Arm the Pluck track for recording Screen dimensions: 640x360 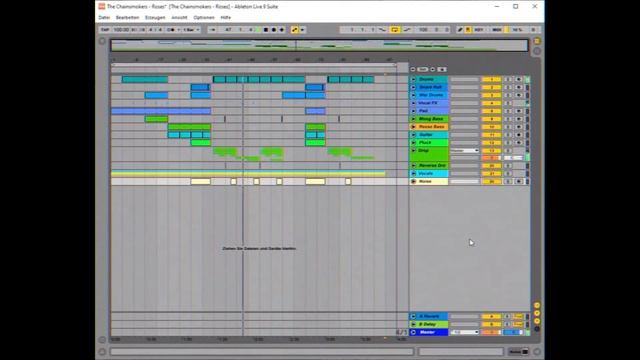(x=519, y=142)
